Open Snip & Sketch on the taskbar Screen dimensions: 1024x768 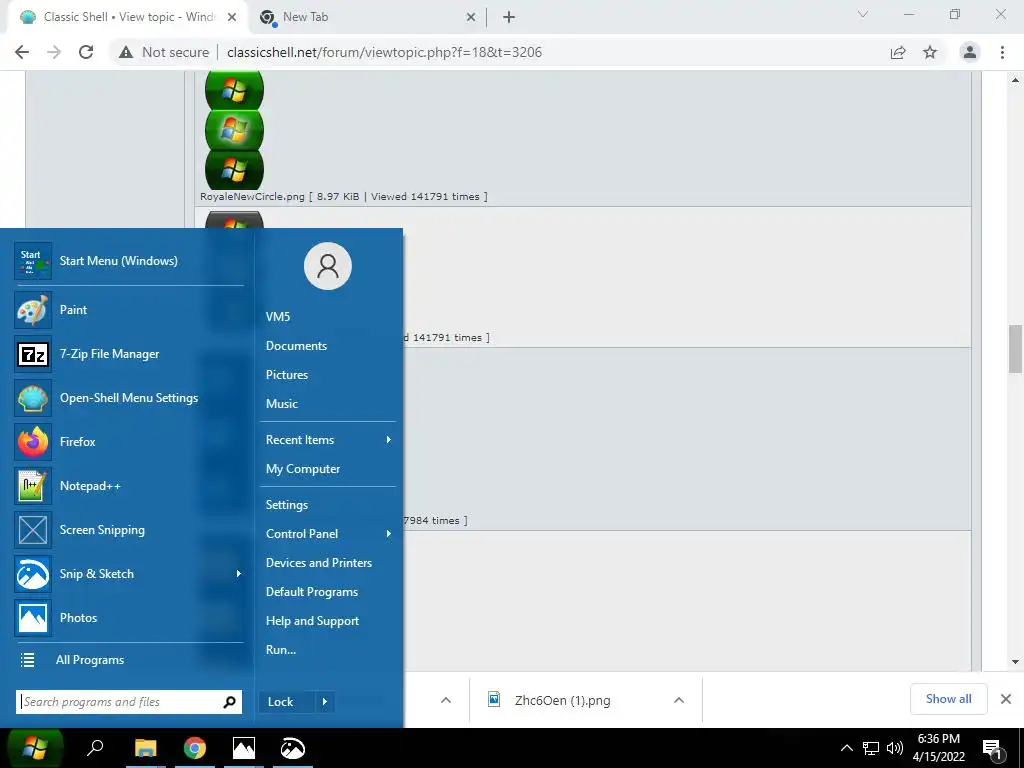293,748
